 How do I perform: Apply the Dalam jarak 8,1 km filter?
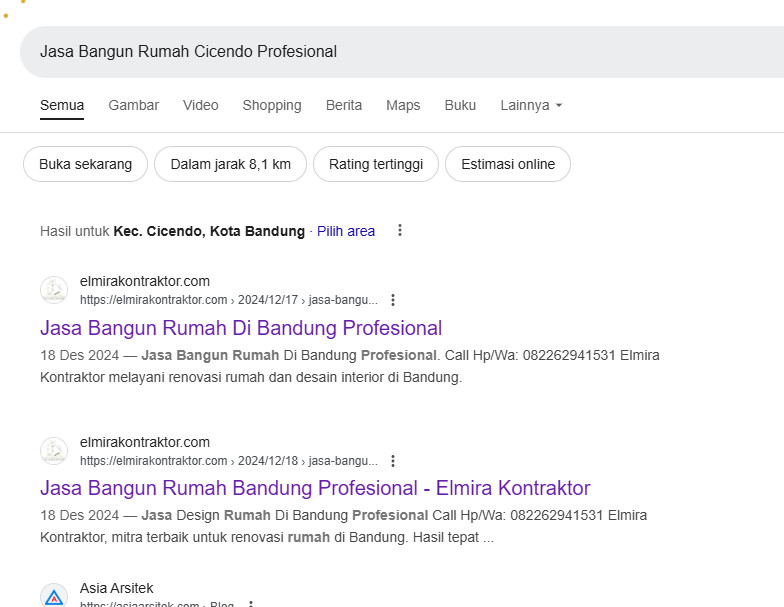pyautogui.click(x=230, y=164)
